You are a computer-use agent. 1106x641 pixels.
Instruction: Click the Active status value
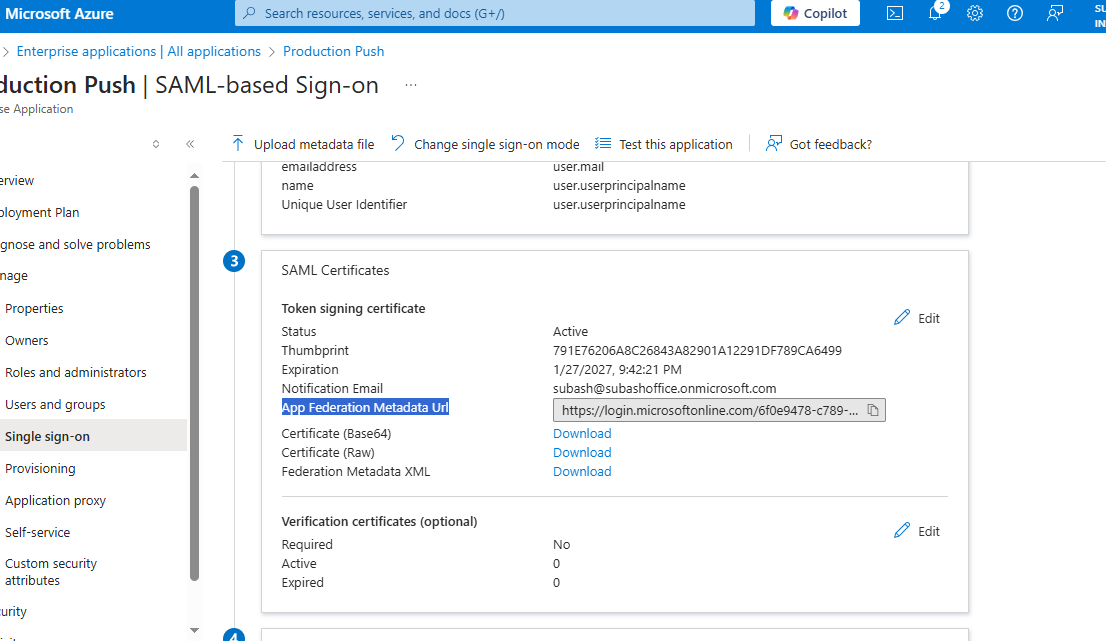pyautogui.click(x=571, y=331)
